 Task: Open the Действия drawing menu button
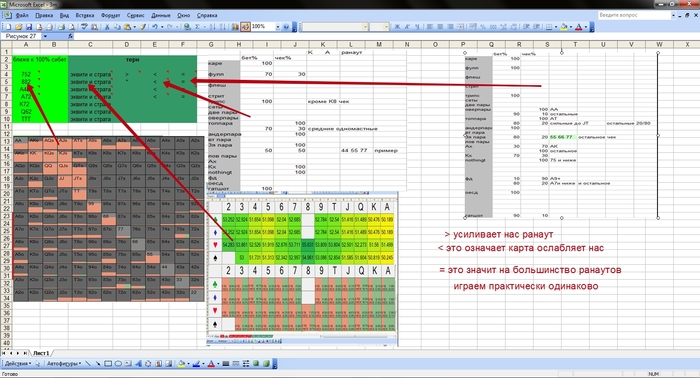click(18, 364)
